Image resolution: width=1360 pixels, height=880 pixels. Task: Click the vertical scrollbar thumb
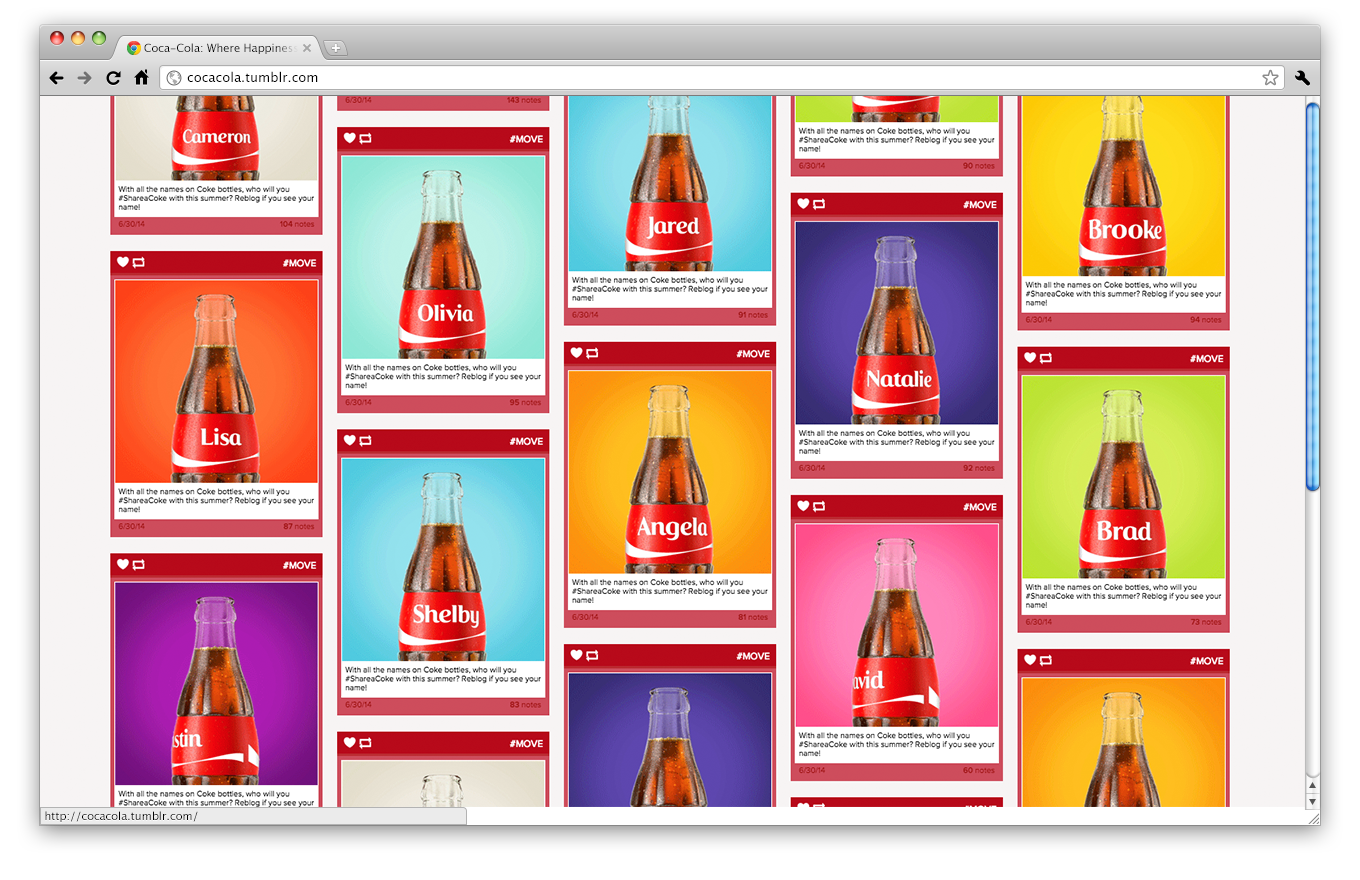(x=1313, y=296)
